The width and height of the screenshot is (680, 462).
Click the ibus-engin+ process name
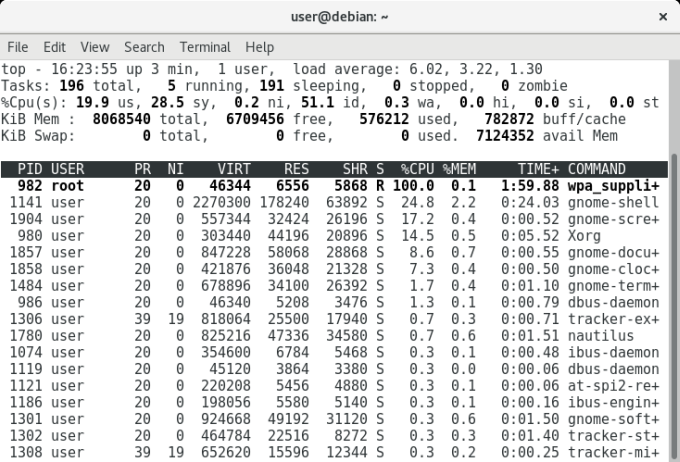pyautogui.click(x=613, y=402)
